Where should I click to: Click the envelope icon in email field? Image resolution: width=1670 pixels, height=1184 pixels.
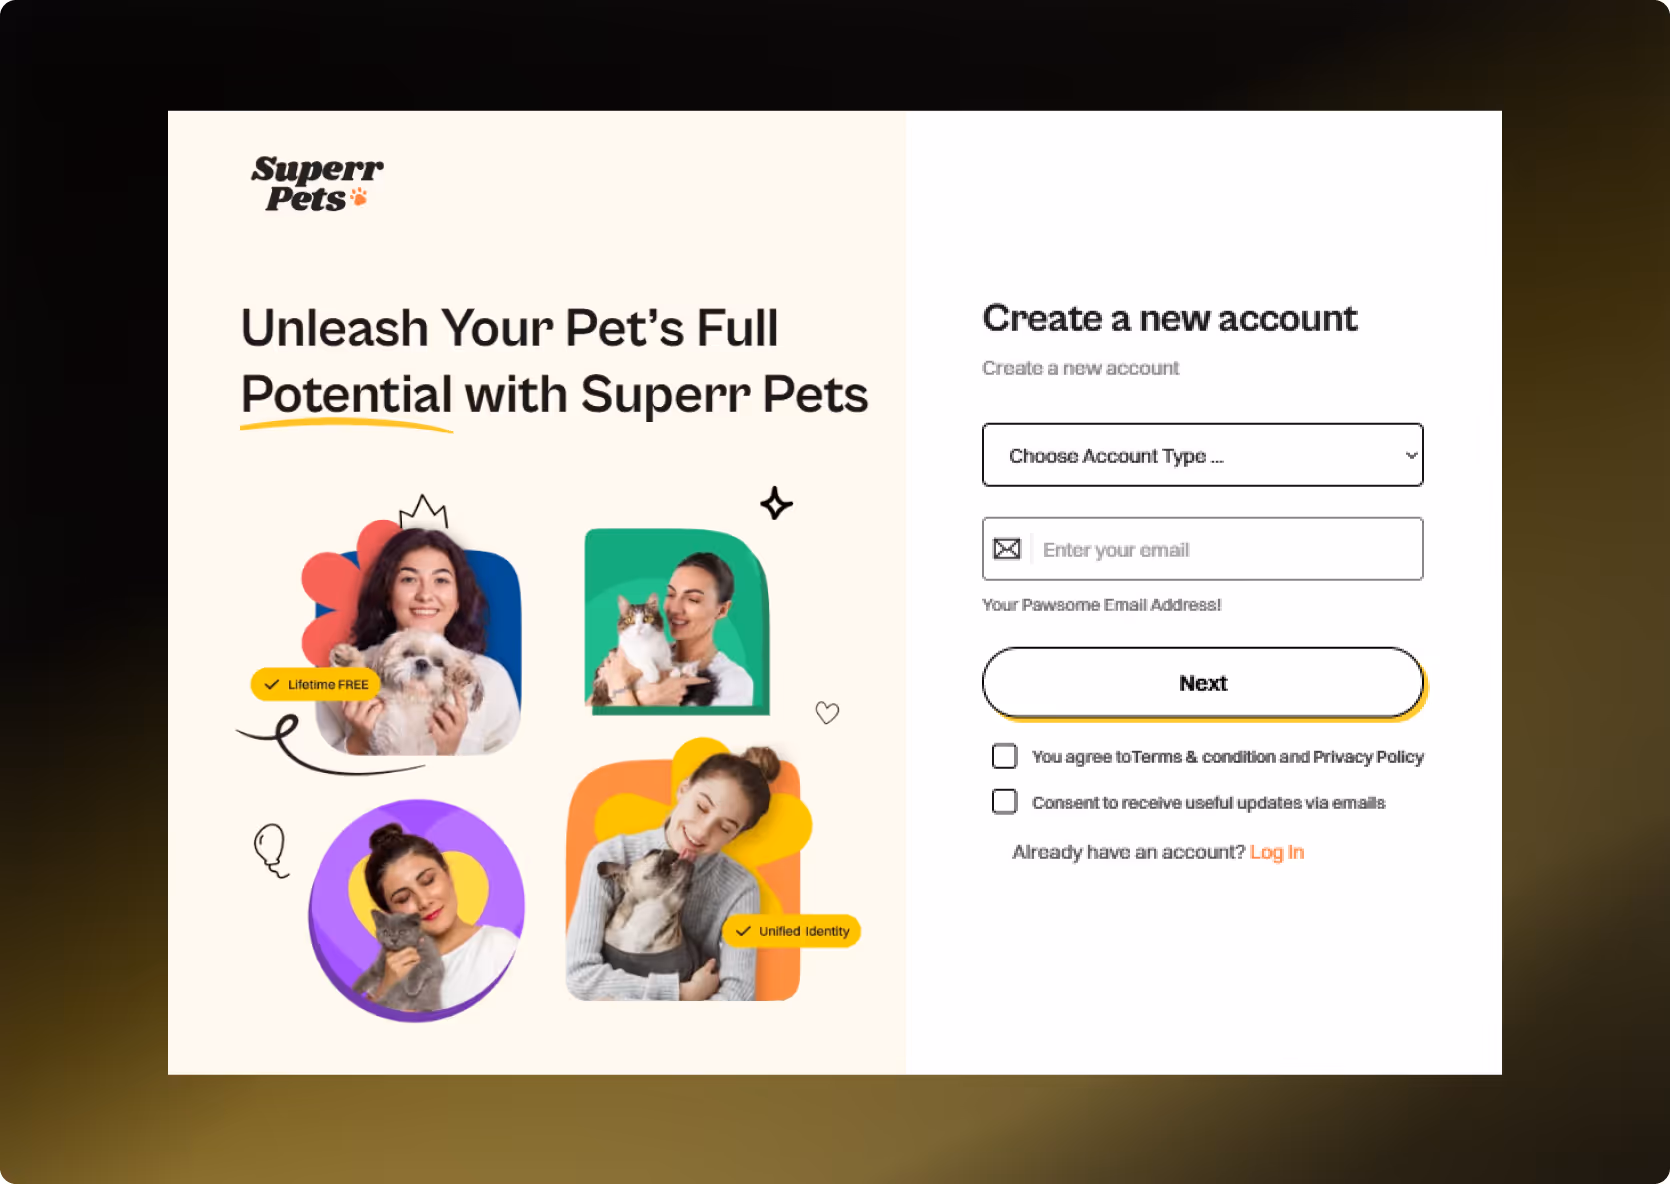click(x=1007, y=549)
